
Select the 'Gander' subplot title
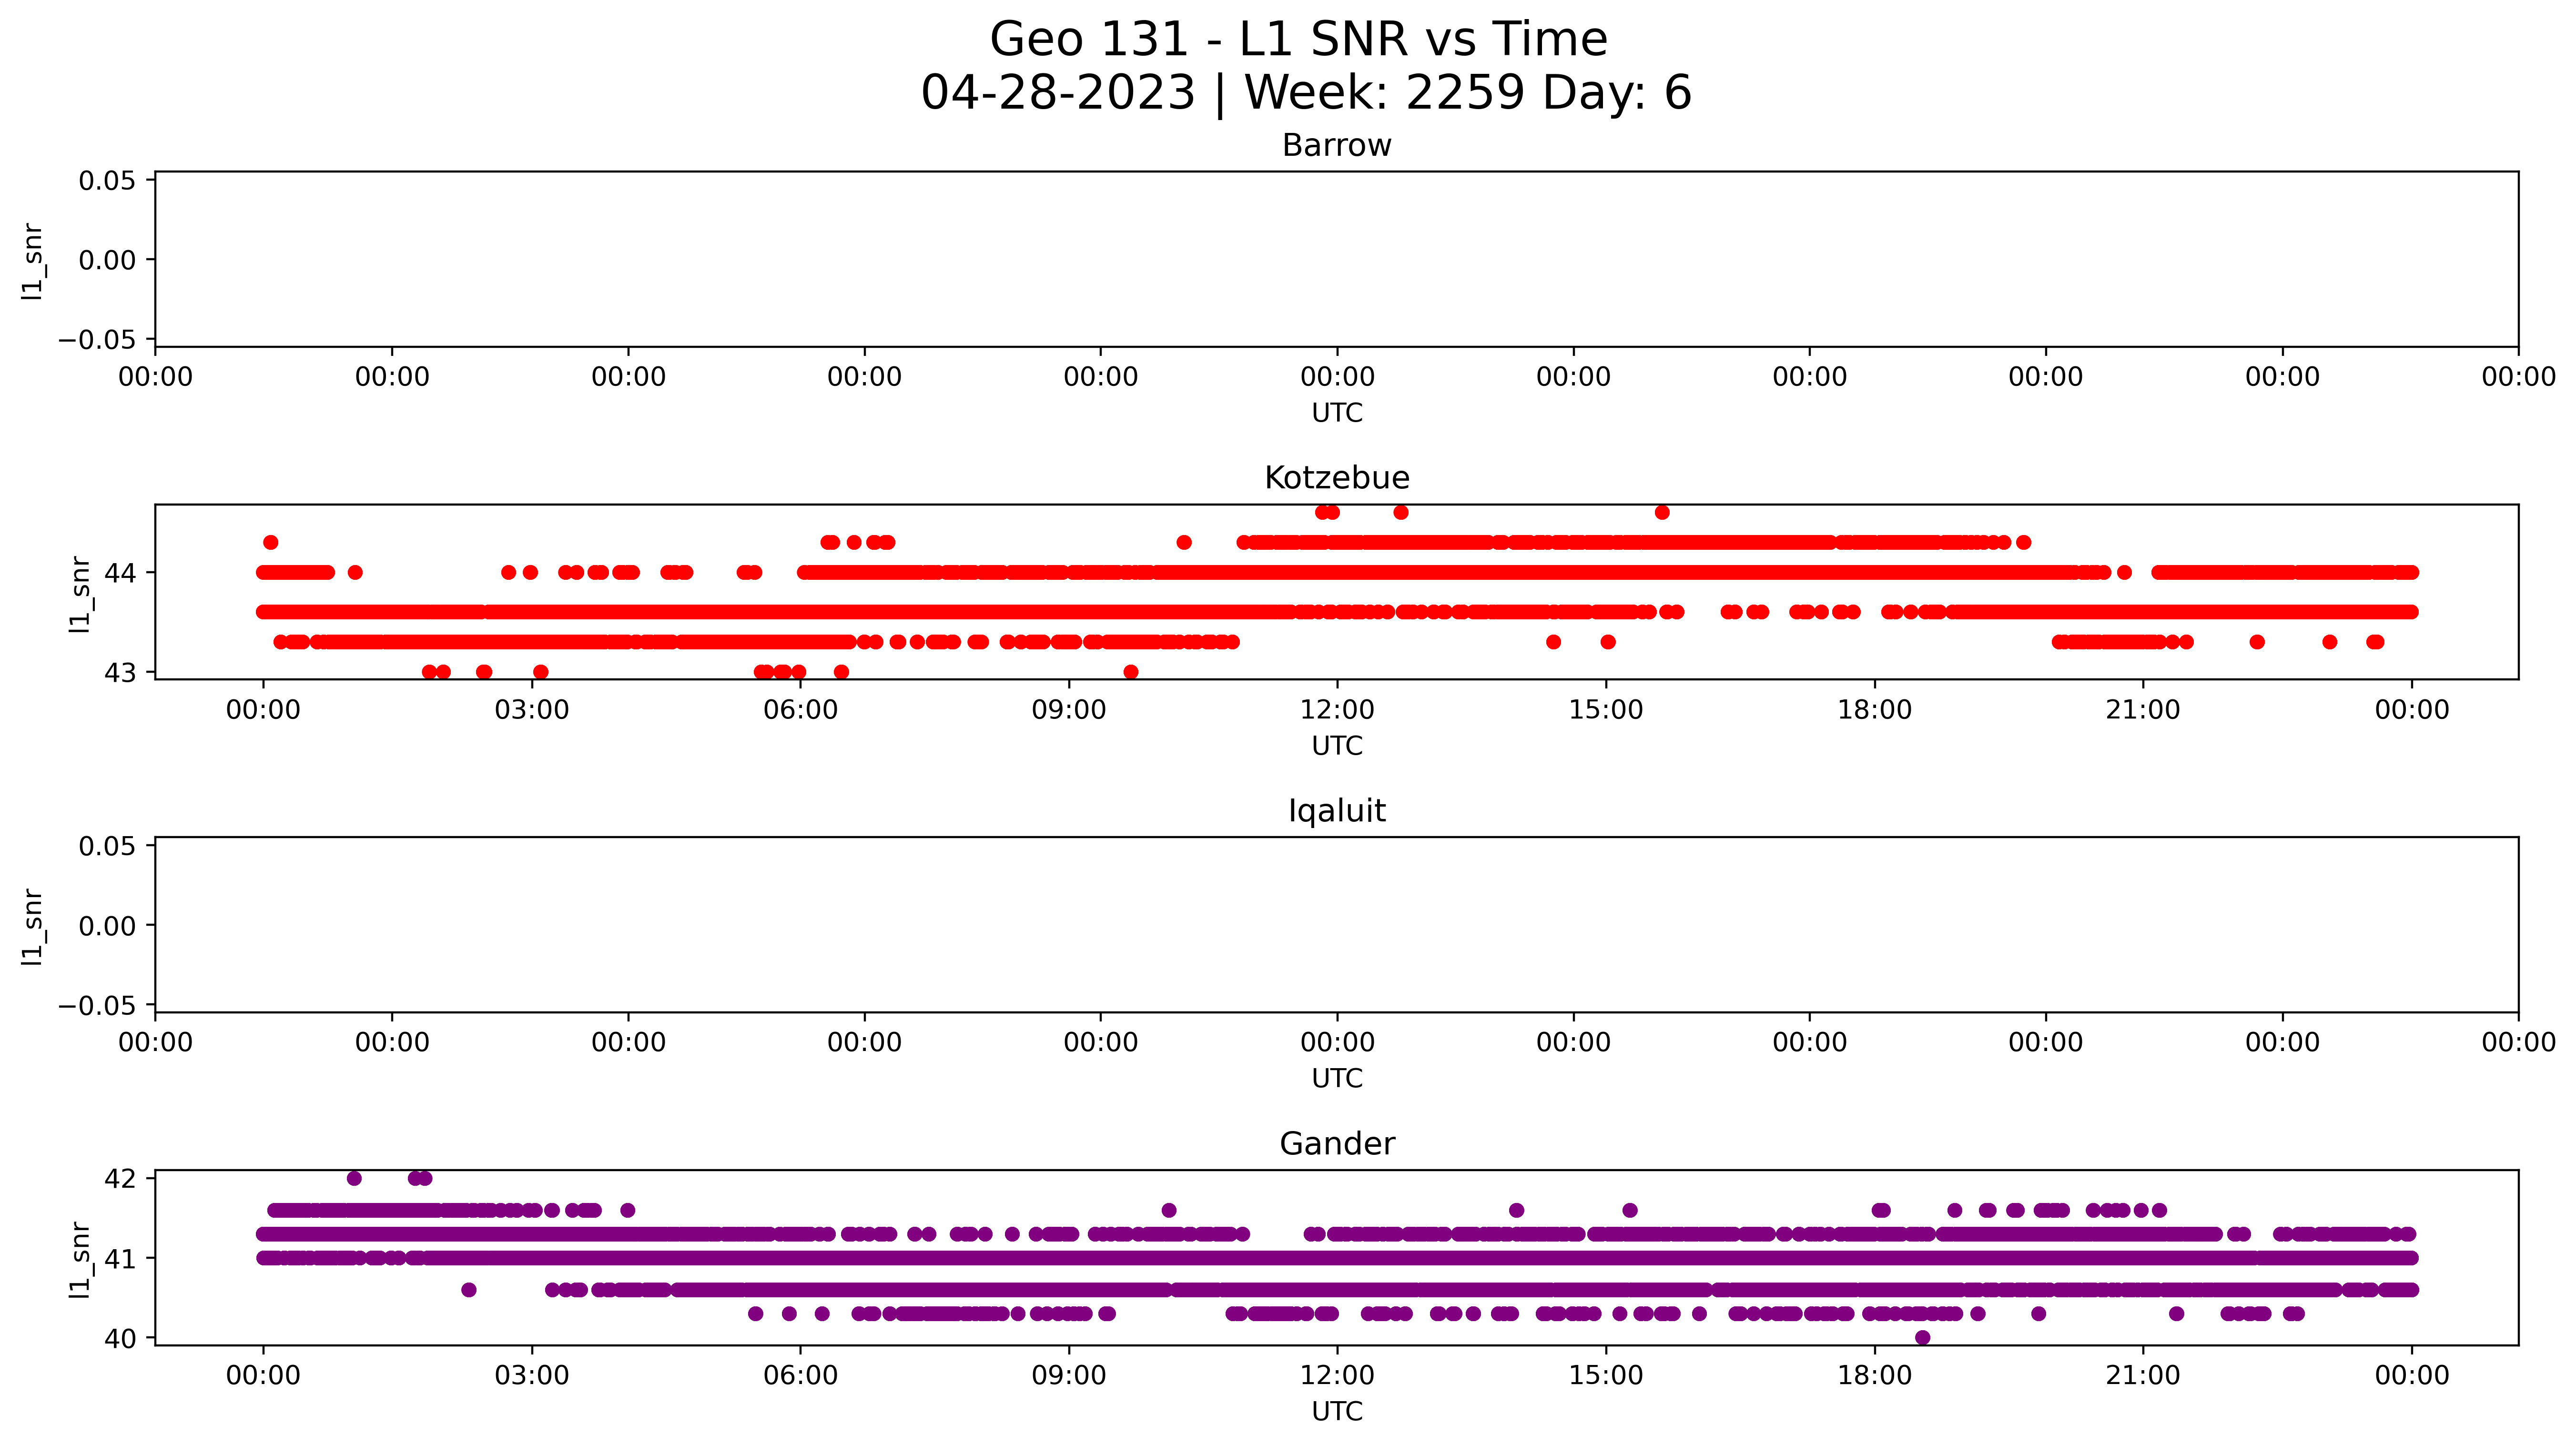[x=1336, y=1144]
